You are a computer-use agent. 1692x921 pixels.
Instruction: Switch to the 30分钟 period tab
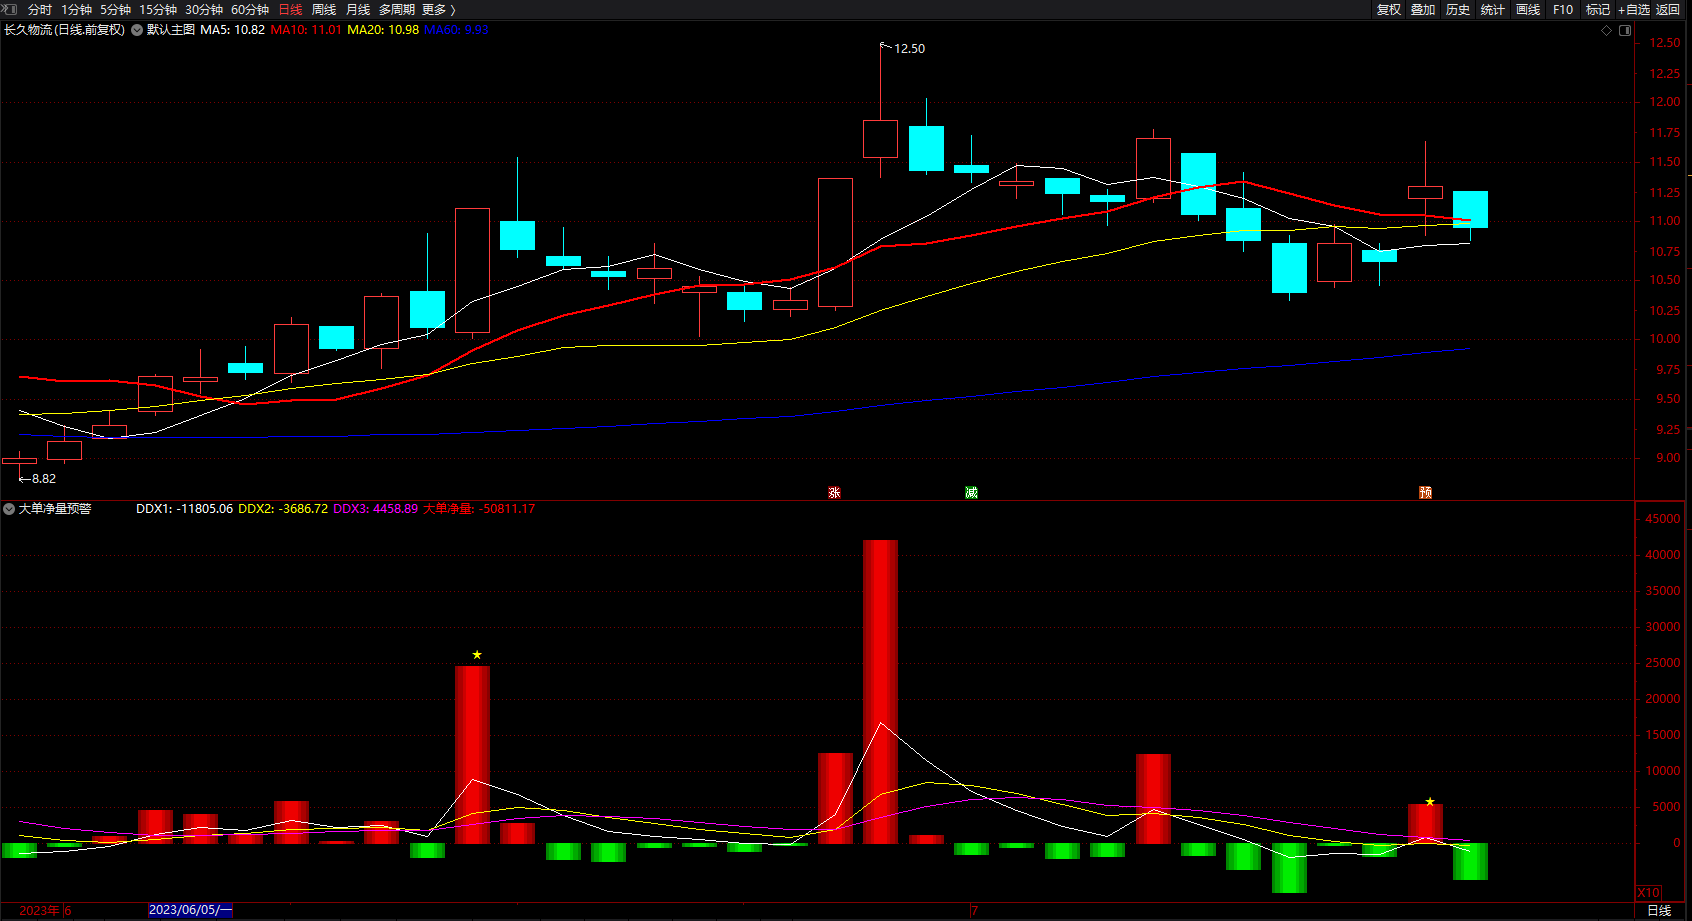coord(204,10)
